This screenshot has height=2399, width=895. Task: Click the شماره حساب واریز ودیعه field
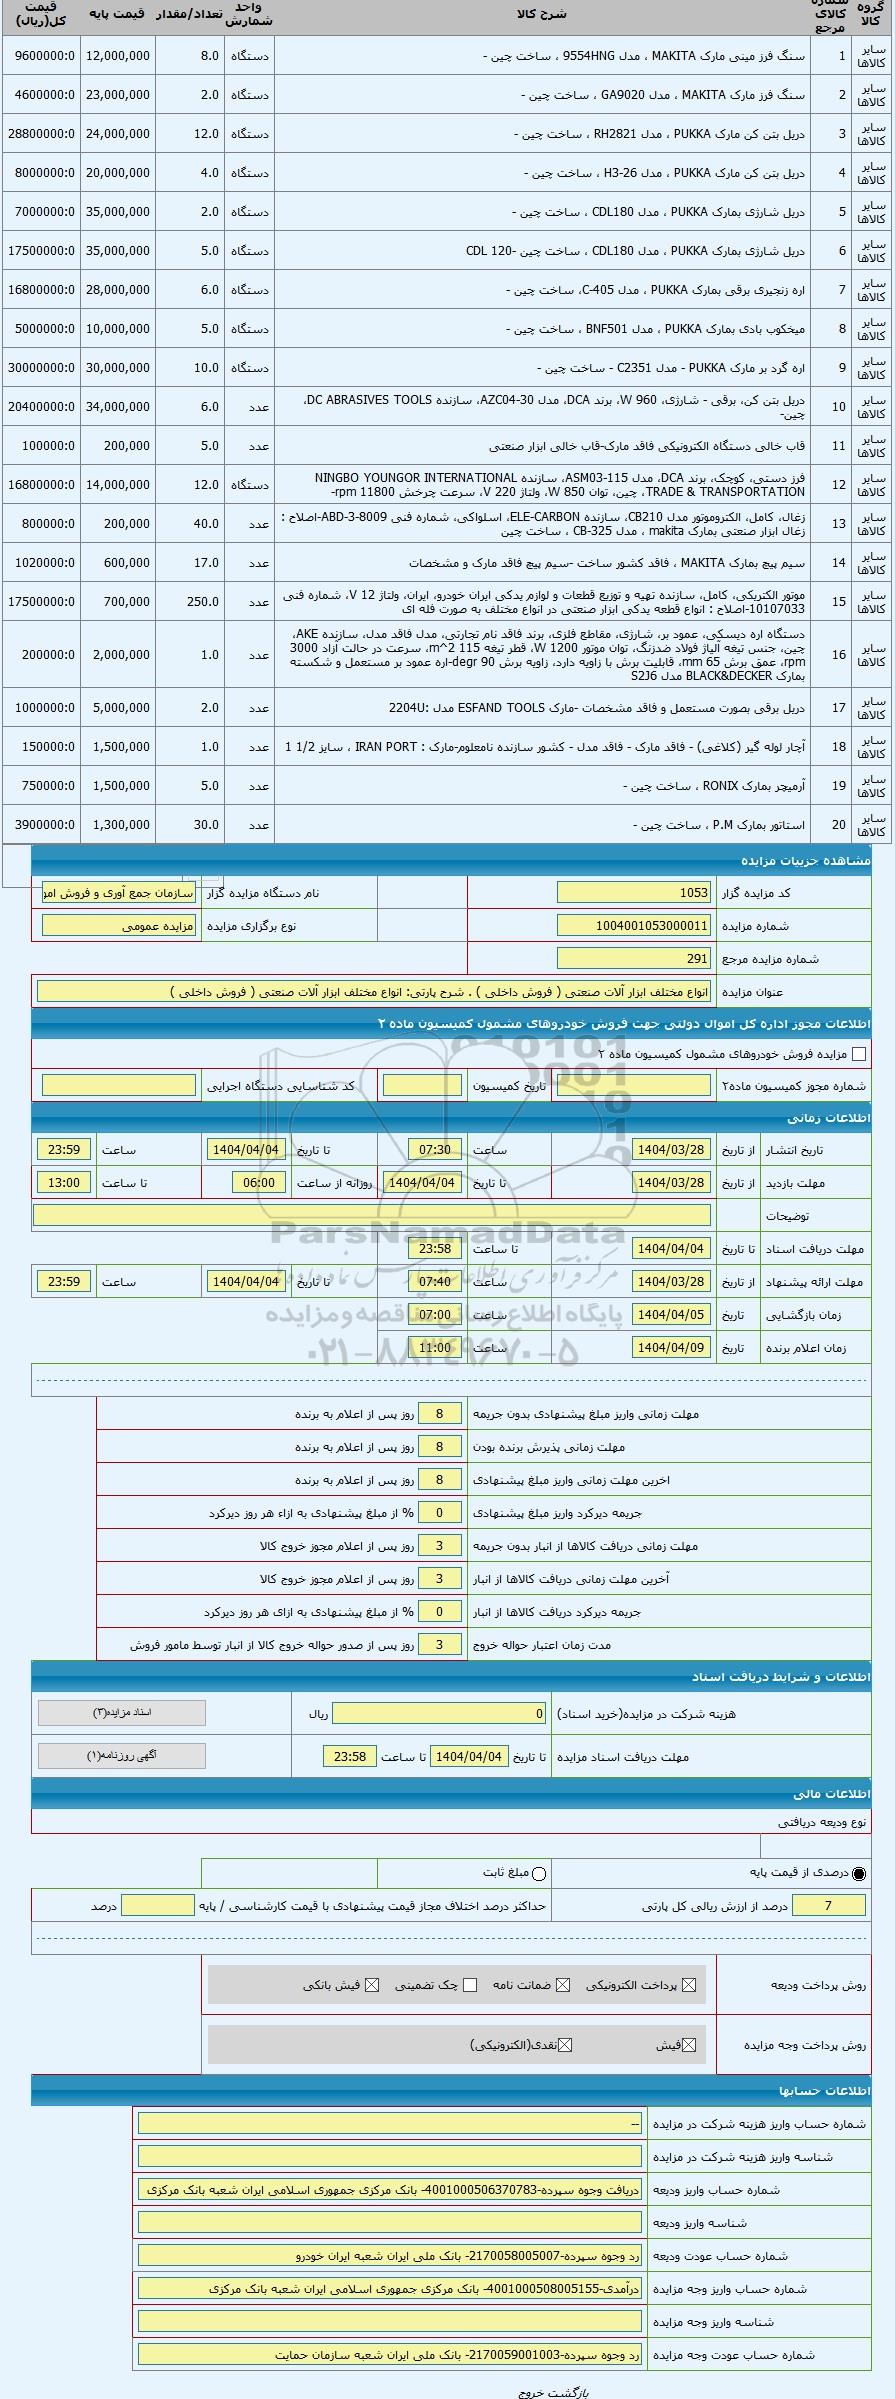(390, 2189)
